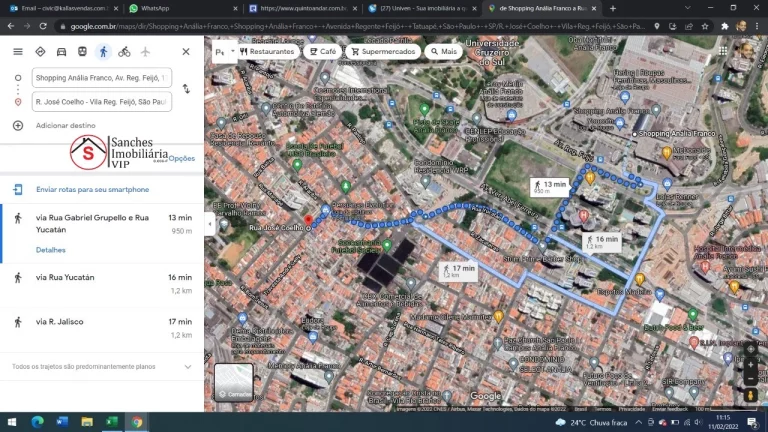Select route via Rua Gabriel Grupello
Viewport: 768px width, 432px height.
[x=102, y=234]
